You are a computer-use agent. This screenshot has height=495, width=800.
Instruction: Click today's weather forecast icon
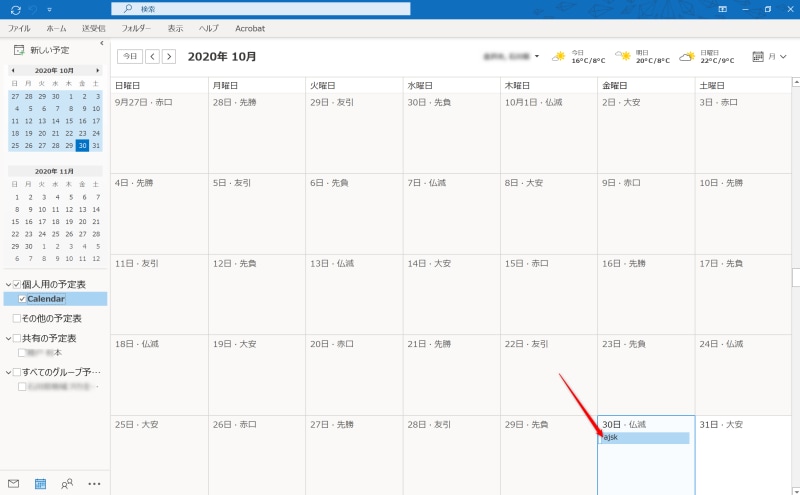pos(560,56)
